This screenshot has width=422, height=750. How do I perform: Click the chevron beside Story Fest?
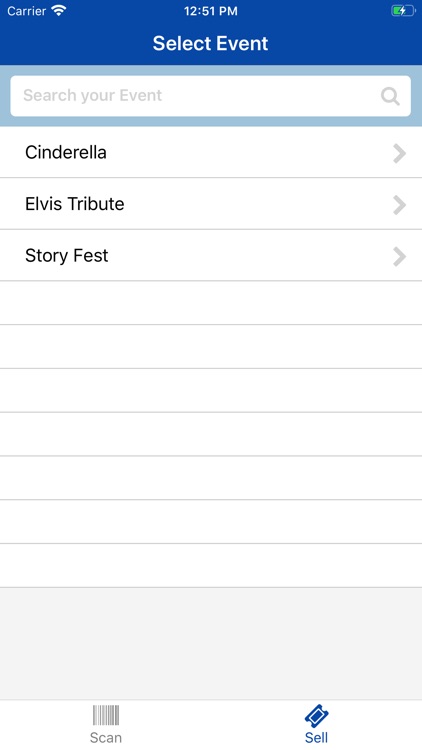coord(400,256)
